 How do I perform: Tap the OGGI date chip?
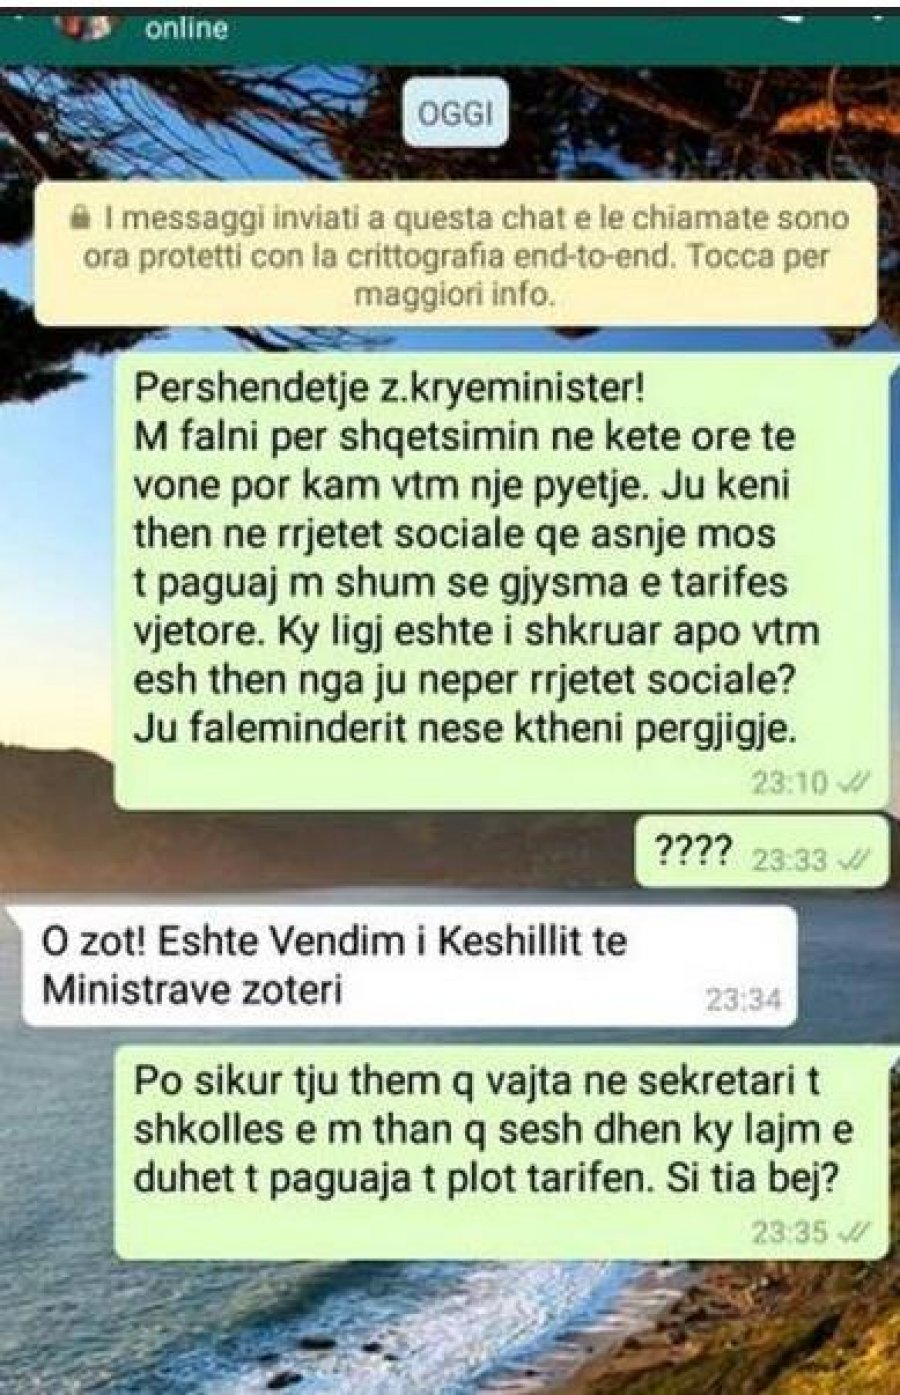(454, 114)
